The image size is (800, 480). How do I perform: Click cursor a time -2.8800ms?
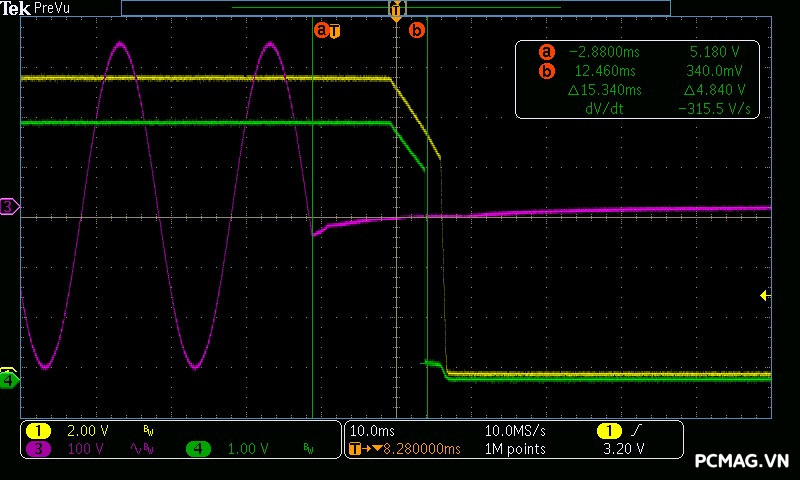[x=604, y=52]
